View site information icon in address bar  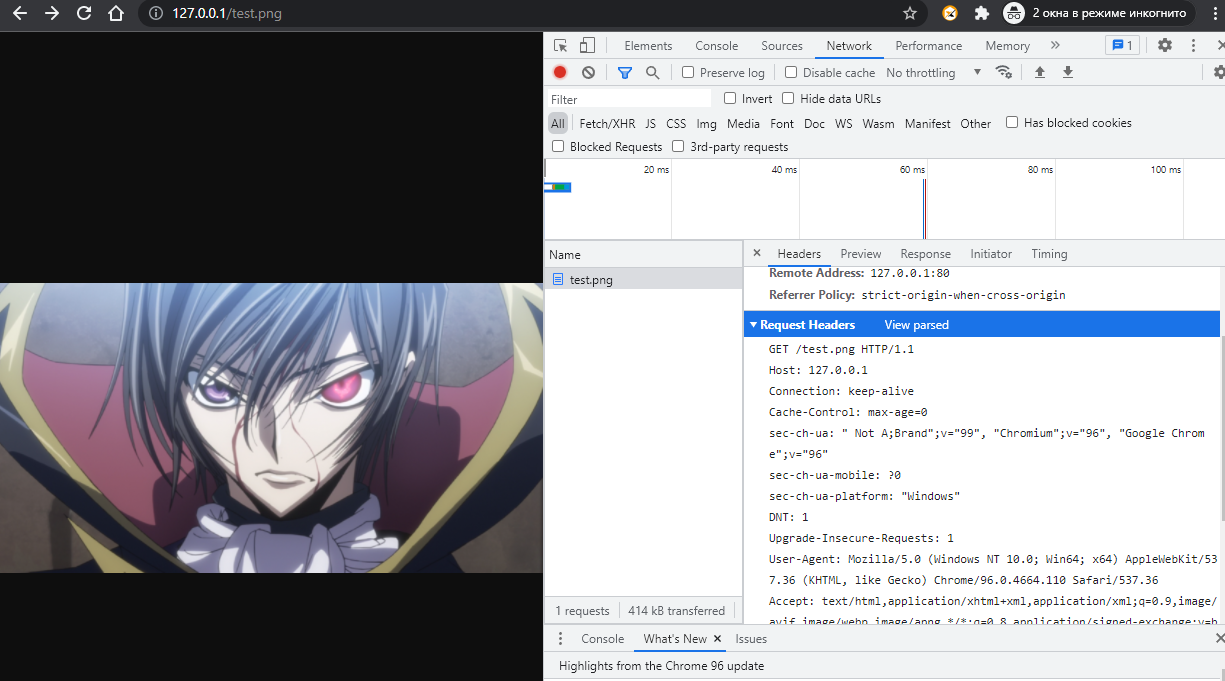coord(155,14)
